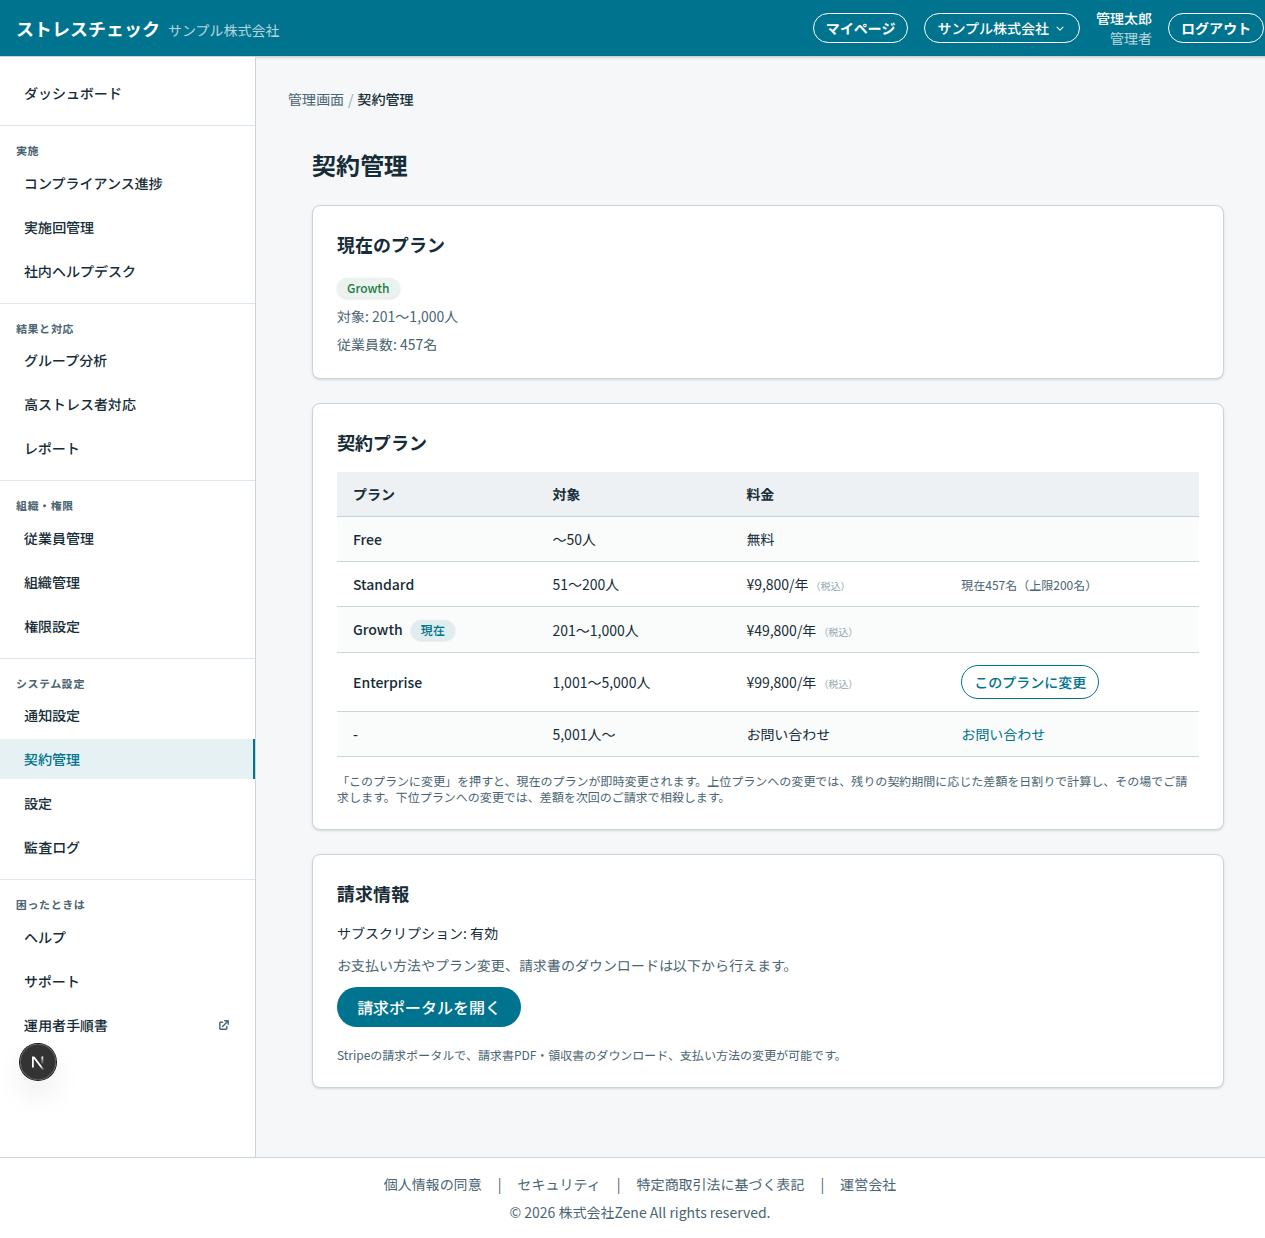Click the Free plan name cell
This screenshot has height=1238, width=1265.
point(368,540)
